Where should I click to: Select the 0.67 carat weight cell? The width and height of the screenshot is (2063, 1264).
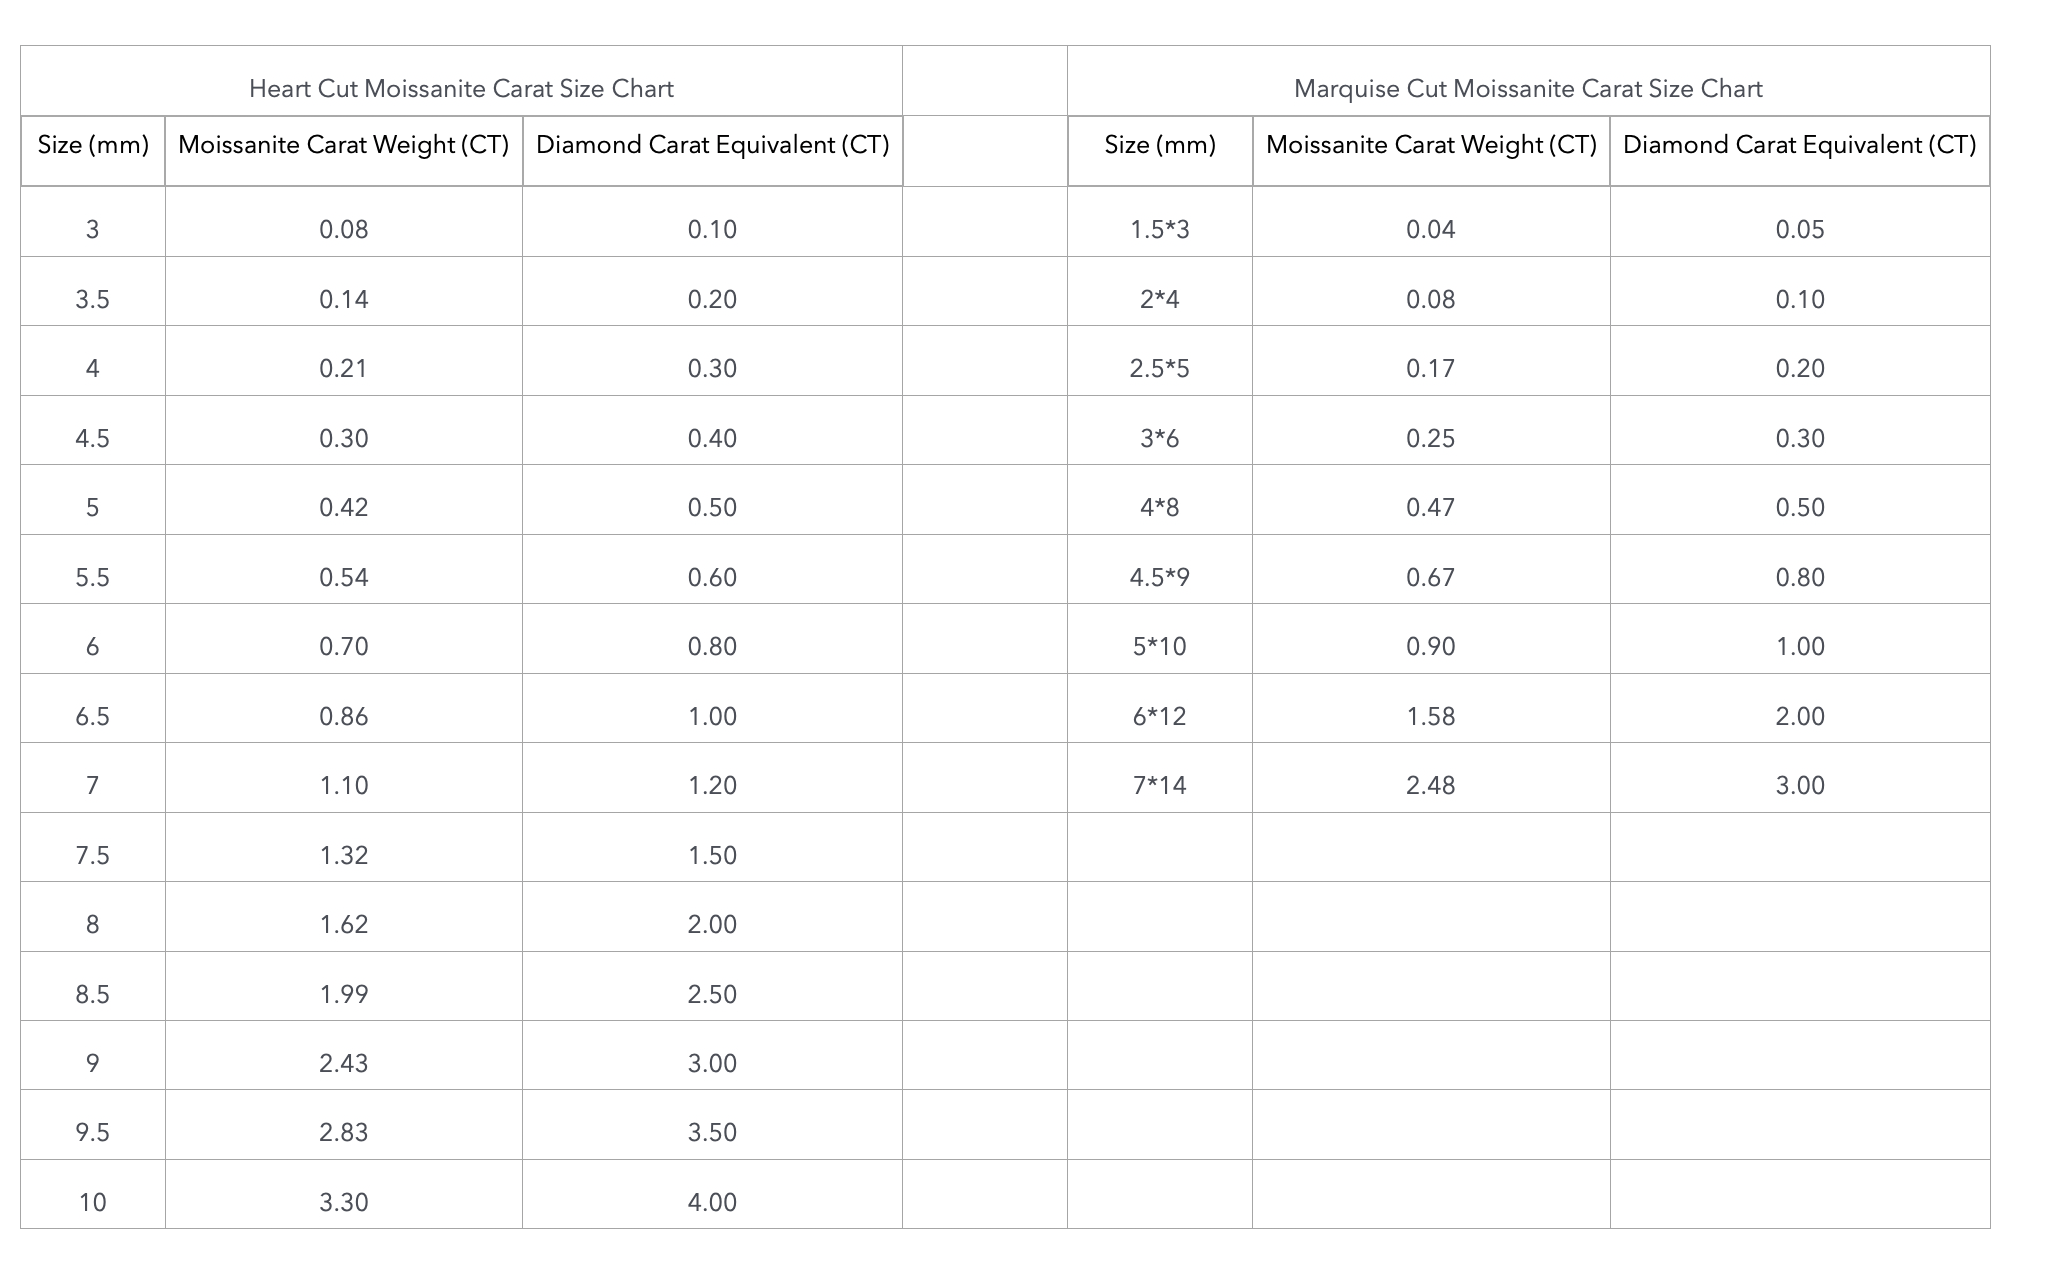tap(1430, 577)
